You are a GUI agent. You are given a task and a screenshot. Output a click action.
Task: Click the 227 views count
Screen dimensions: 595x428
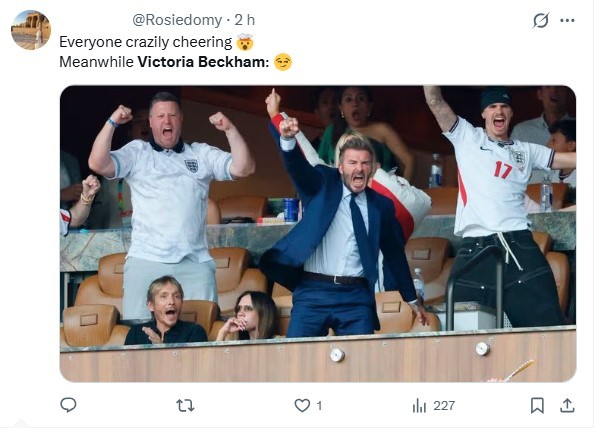click(444, 406)
